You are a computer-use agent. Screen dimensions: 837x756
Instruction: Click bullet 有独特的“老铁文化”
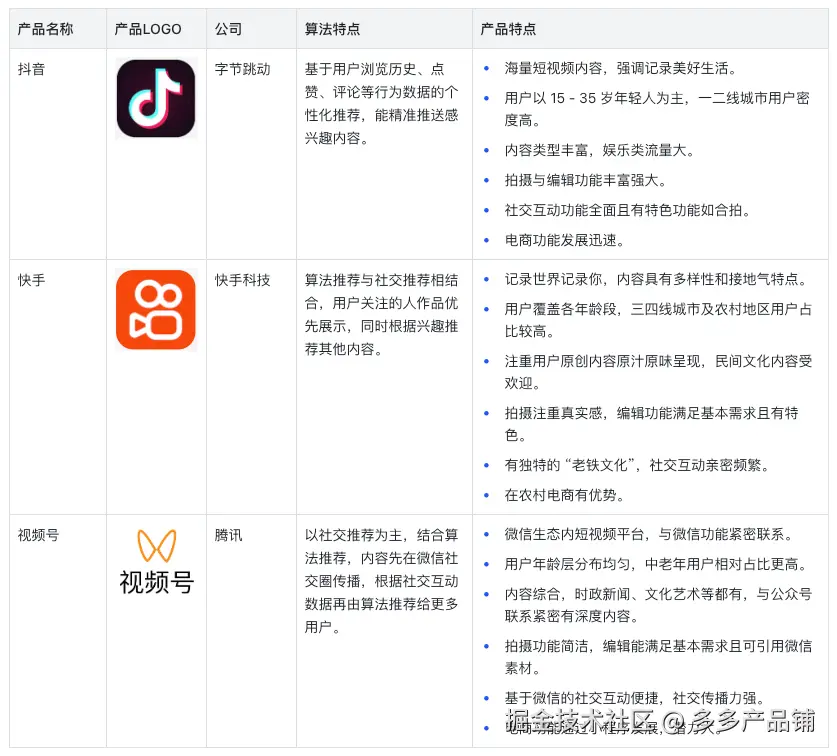pyautogui.click(x=638, y=465)
